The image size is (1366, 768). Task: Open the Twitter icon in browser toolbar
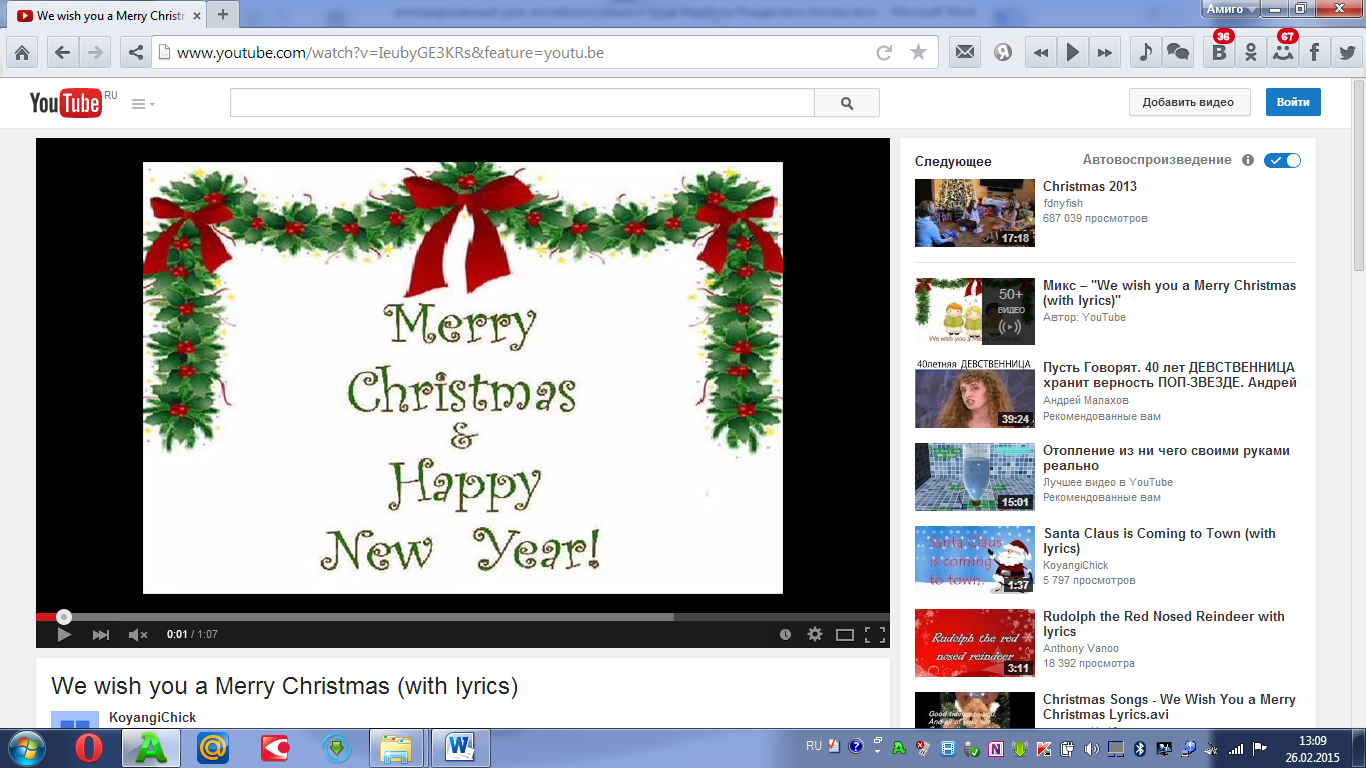(x=1346, y=53)
